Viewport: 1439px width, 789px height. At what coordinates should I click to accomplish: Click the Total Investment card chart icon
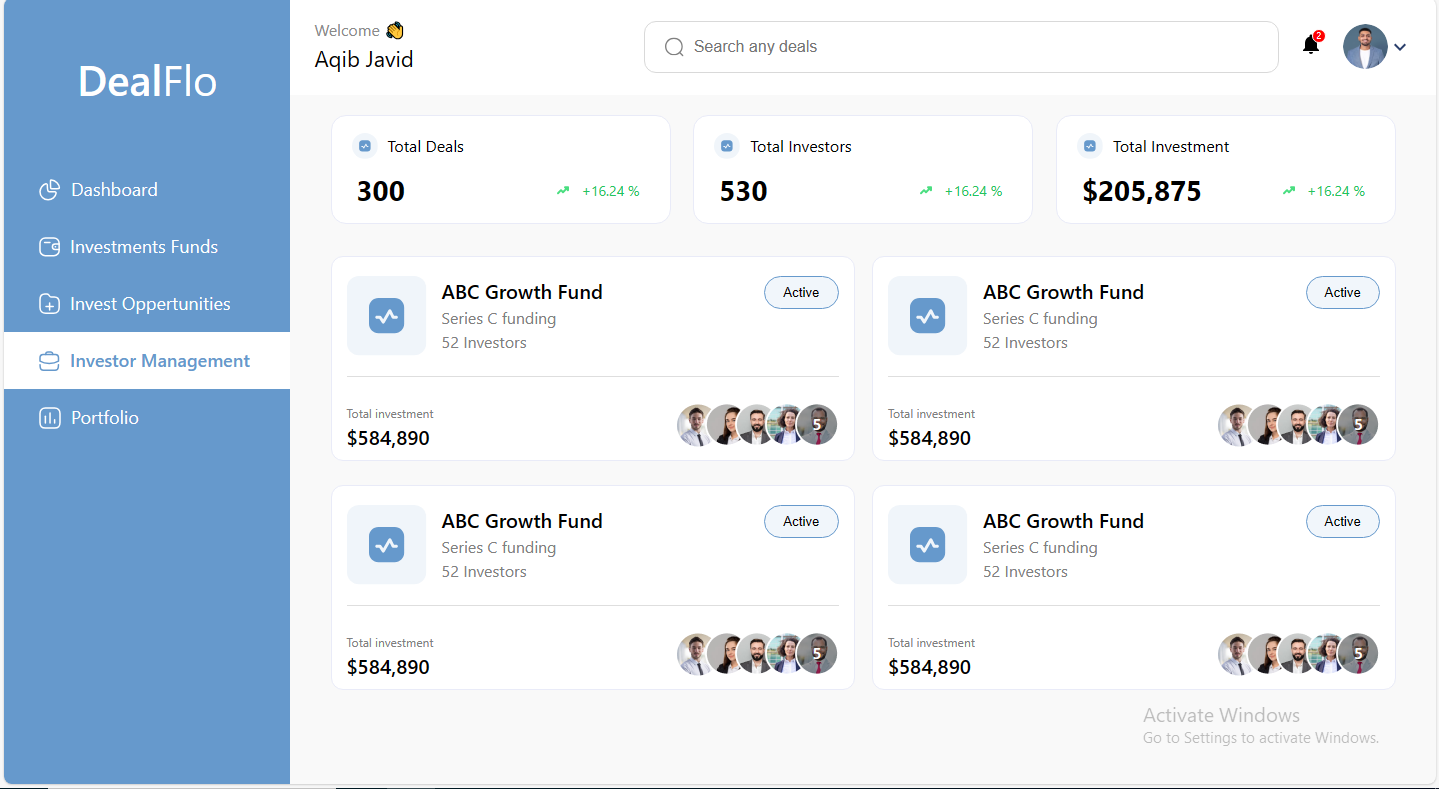pos(1090,146)
